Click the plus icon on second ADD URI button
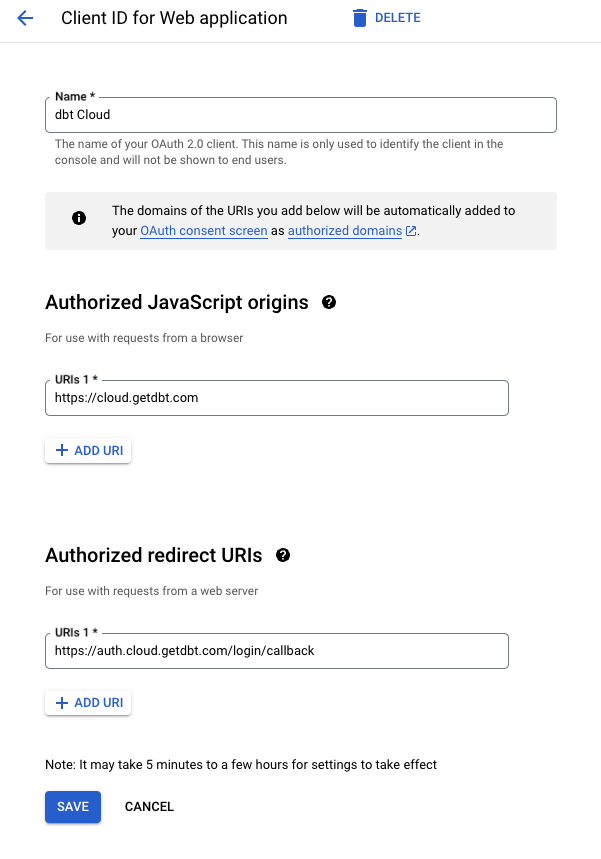This screenshot has height=859, width=601. [x=62, y=702]
